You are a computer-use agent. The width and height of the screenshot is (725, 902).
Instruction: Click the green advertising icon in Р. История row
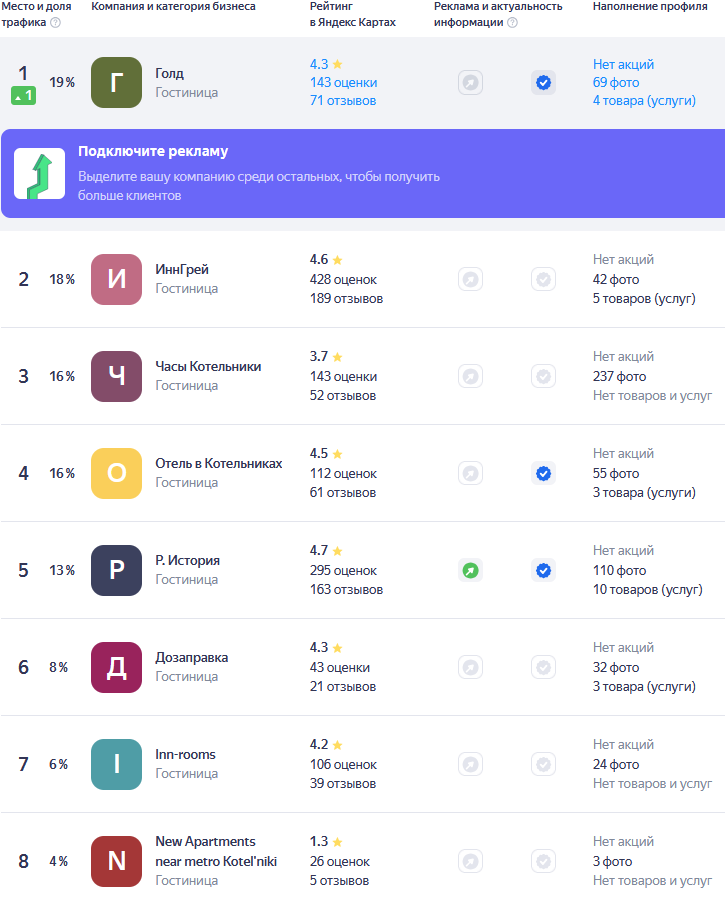(470, 571)
